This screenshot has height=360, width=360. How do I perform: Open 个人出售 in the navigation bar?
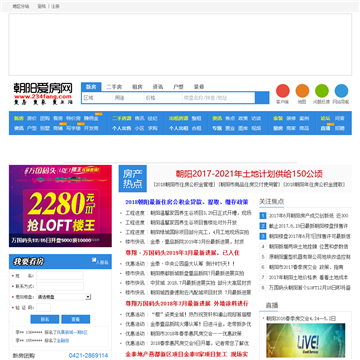[122, 128]
